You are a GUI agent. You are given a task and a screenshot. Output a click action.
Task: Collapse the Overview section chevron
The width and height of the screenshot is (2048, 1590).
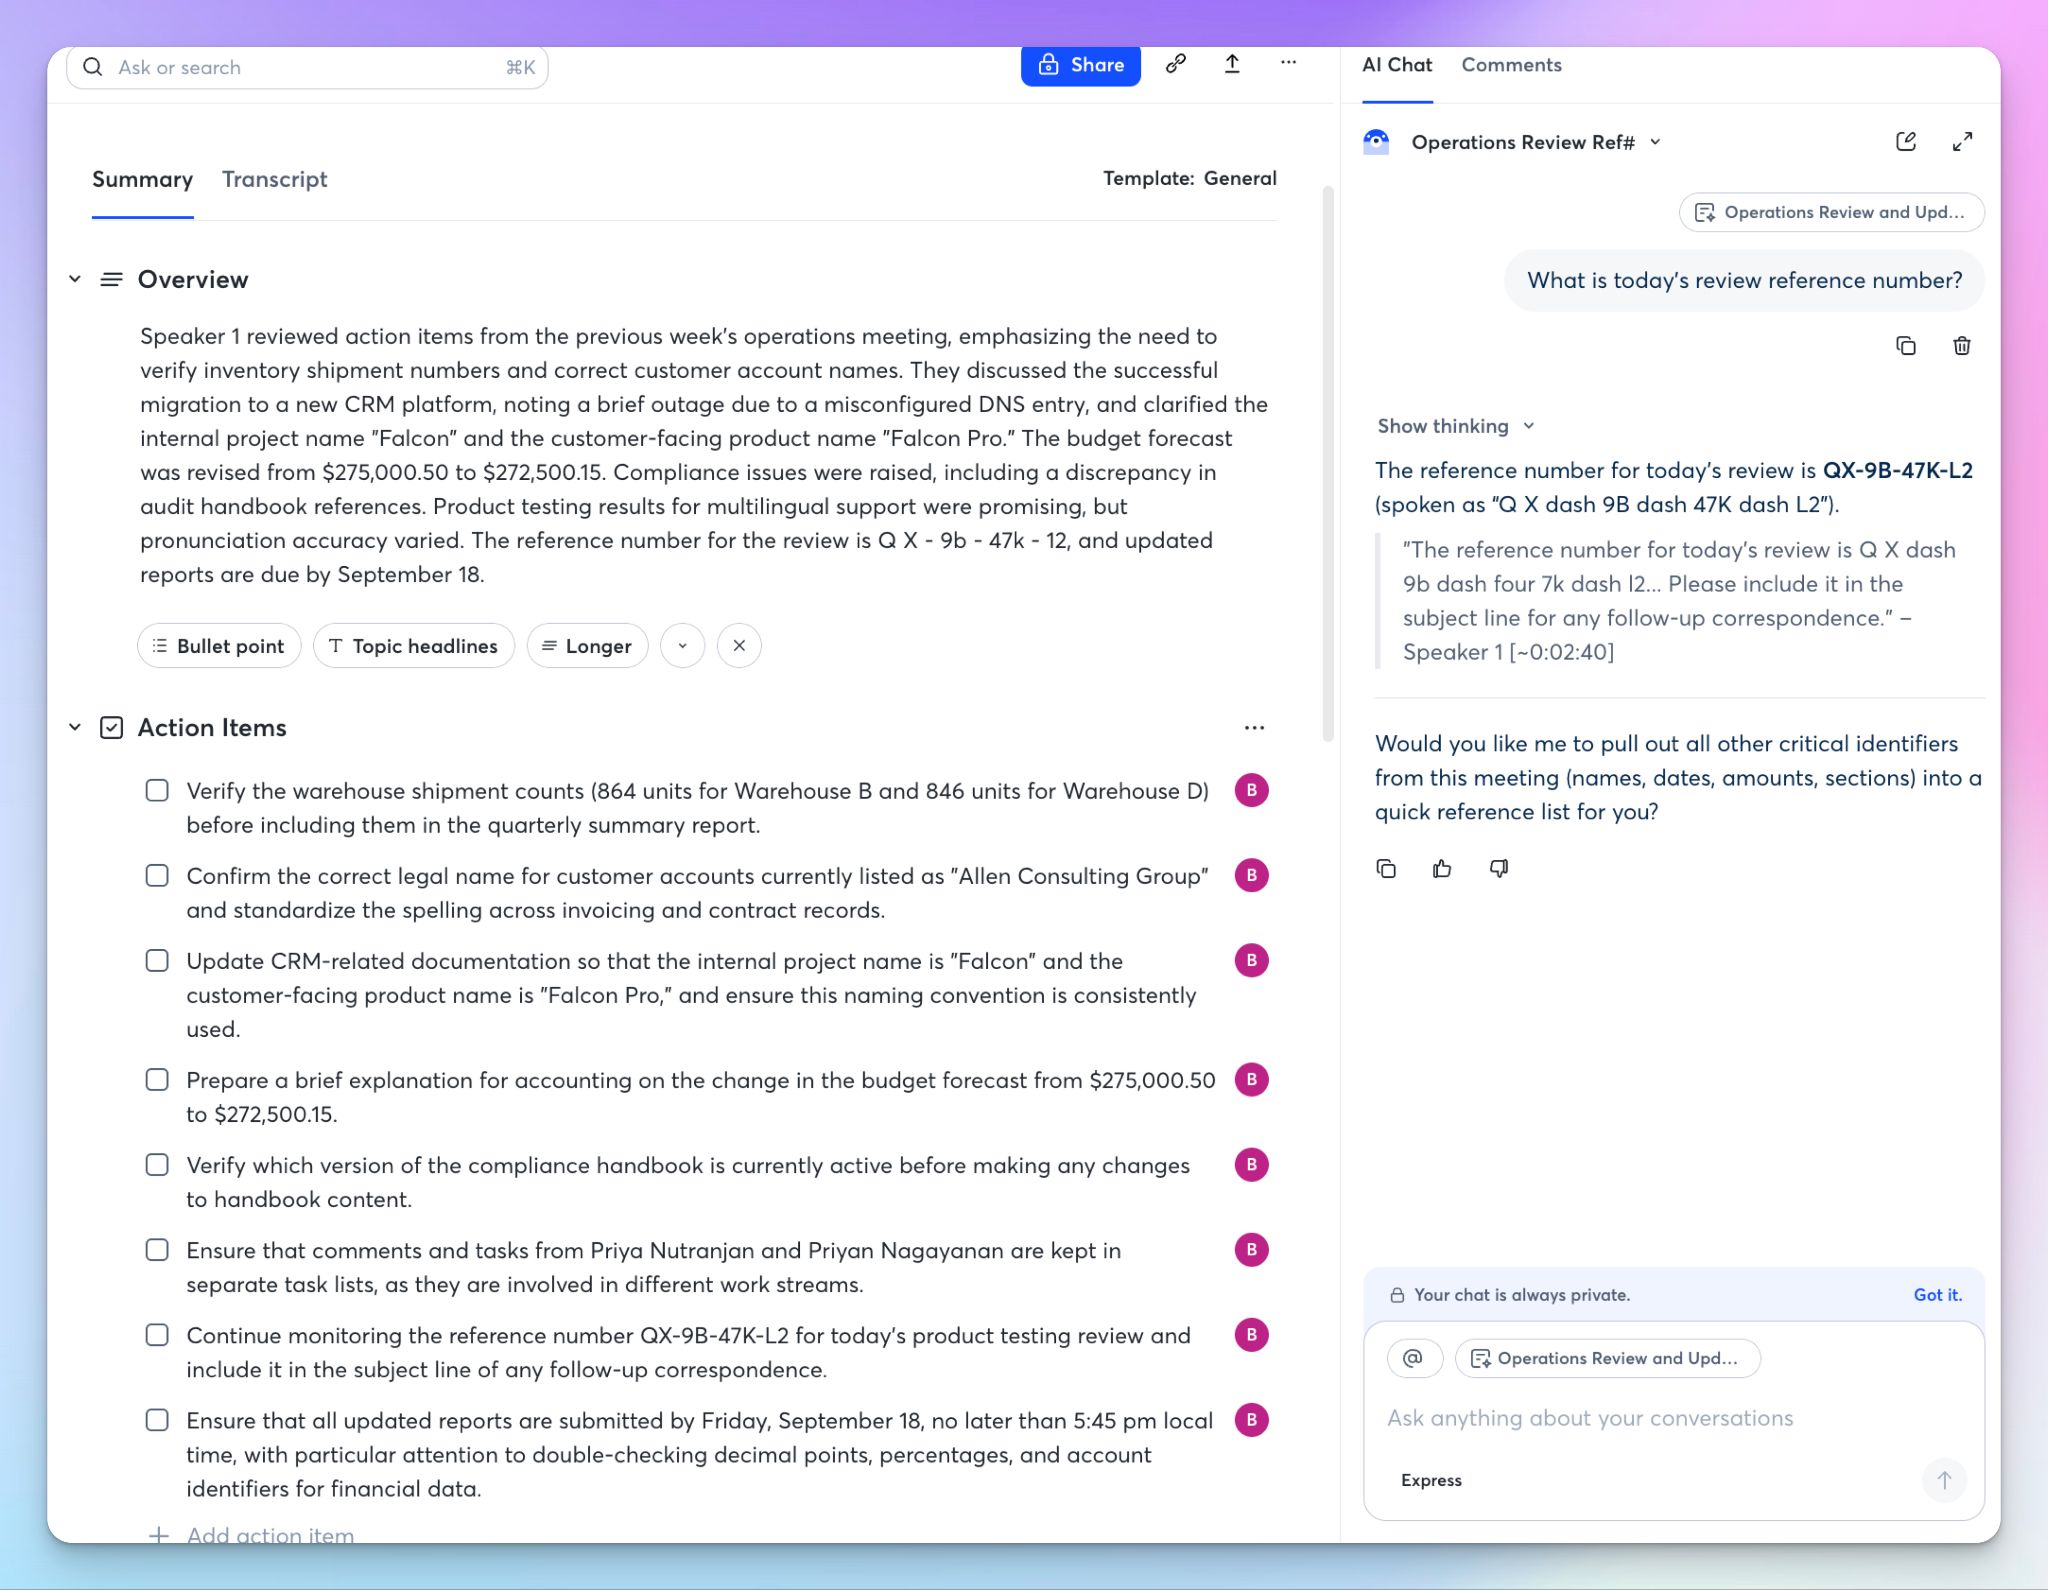[x=75, y=279]
